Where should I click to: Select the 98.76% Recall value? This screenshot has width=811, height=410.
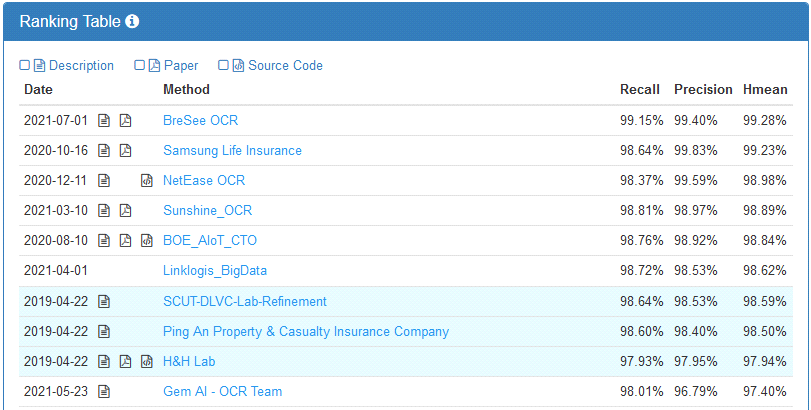[641, 240]
